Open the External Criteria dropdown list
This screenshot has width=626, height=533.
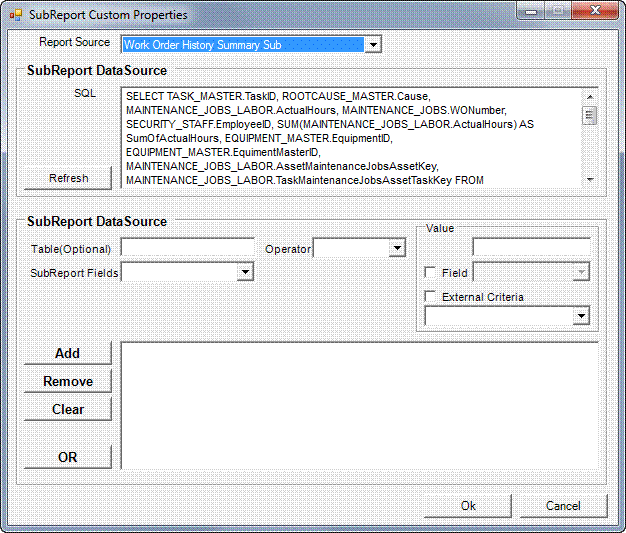(581, 317)
